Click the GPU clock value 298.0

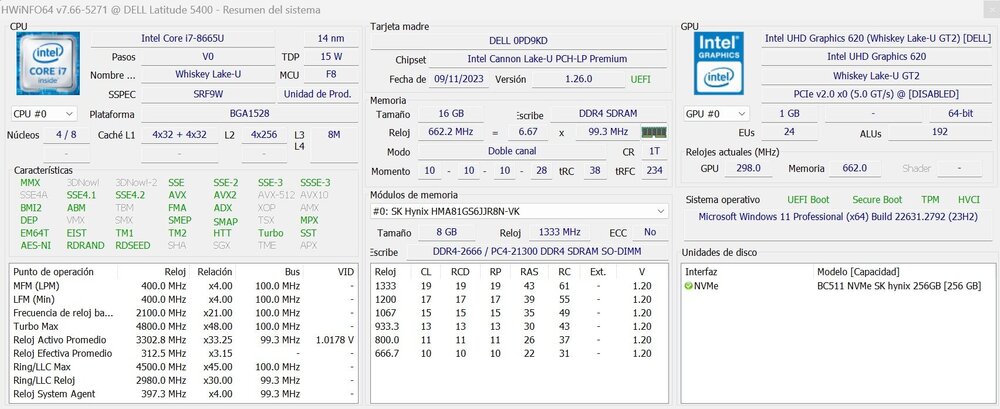[748, 169]
